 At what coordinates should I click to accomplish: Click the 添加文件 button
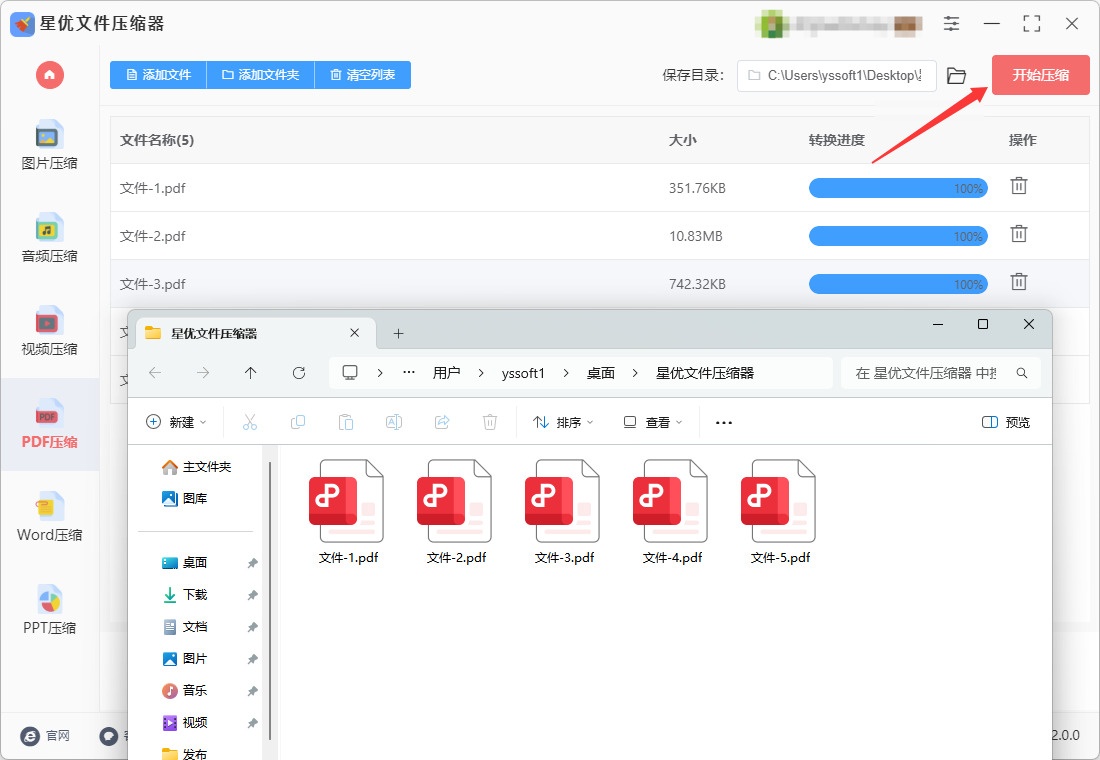coord(159,75)
